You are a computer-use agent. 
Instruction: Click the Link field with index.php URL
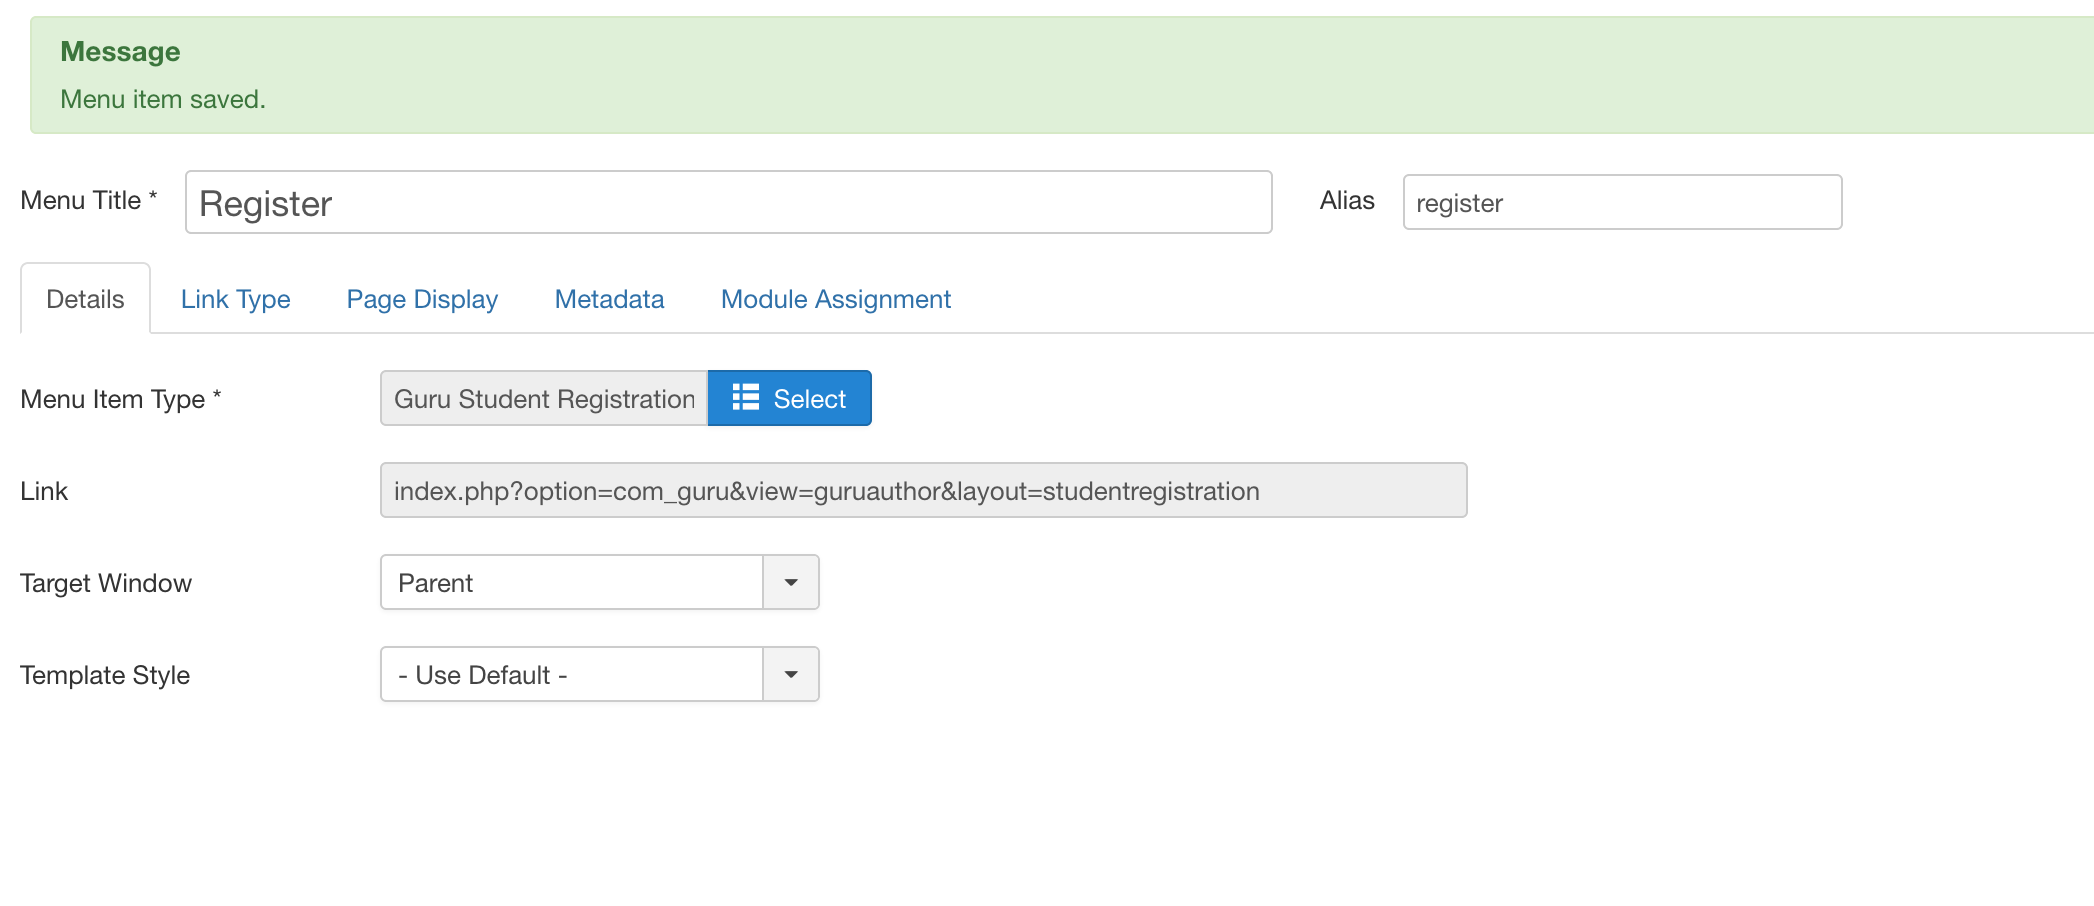pos(923,490)
